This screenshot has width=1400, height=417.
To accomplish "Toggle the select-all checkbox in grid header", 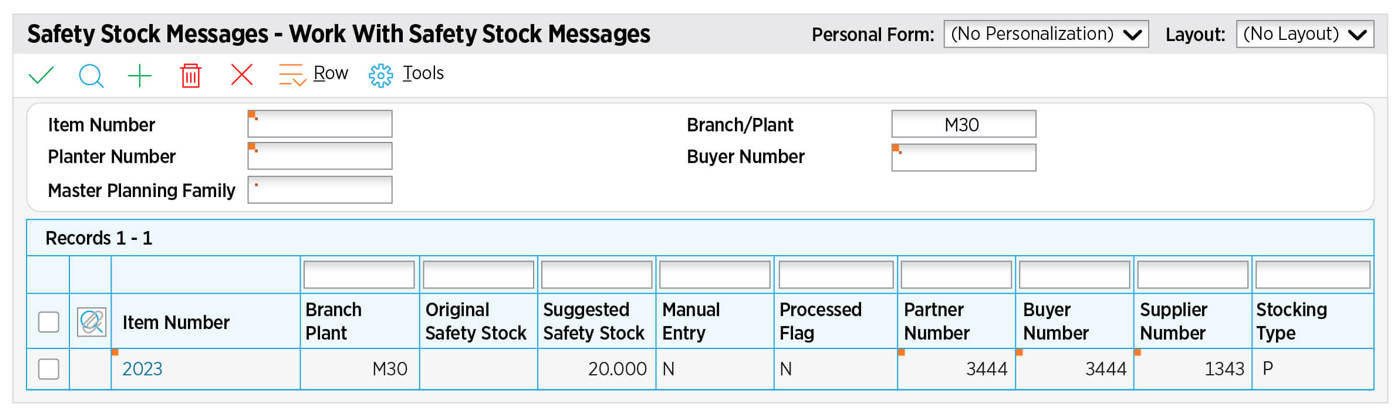I will [x=48, y=321].
